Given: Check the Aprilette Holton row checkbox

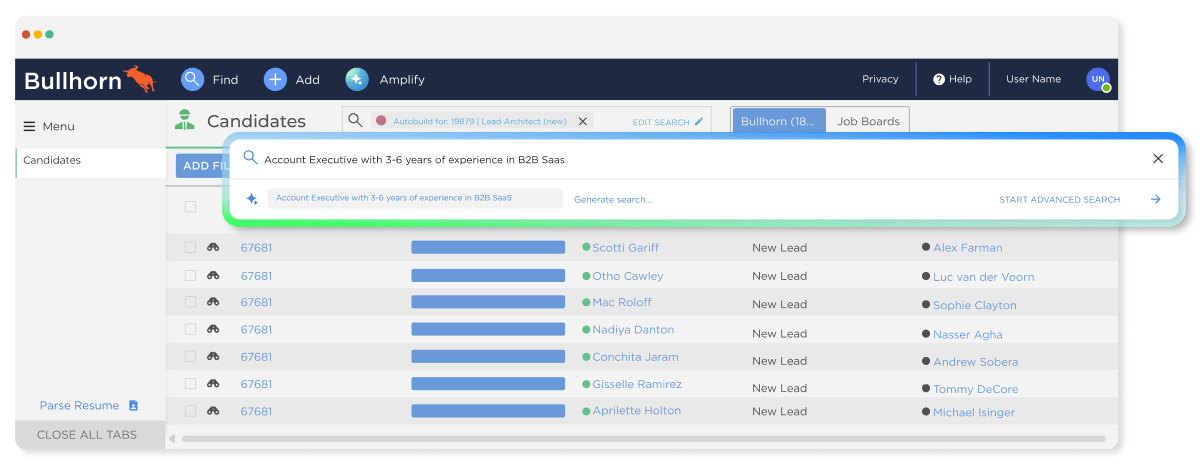Looking at the screenshot, I should click(x=190, y=410).
